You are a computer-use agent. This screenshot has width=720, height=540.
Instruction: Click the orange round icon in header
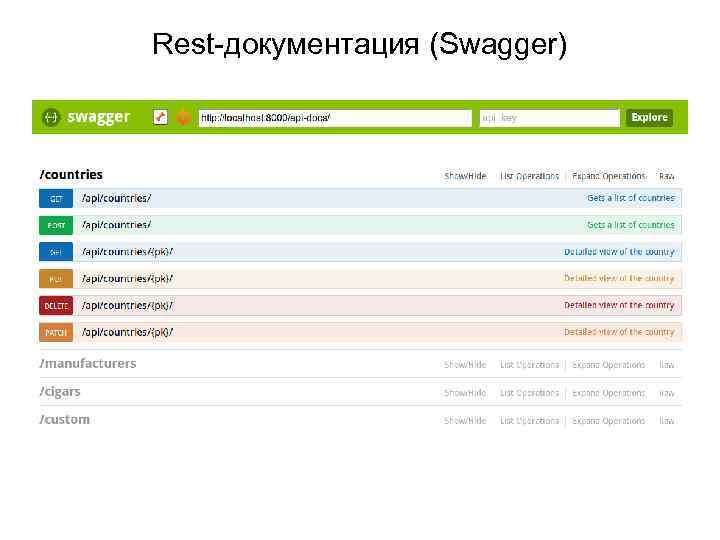pos(184,118)
